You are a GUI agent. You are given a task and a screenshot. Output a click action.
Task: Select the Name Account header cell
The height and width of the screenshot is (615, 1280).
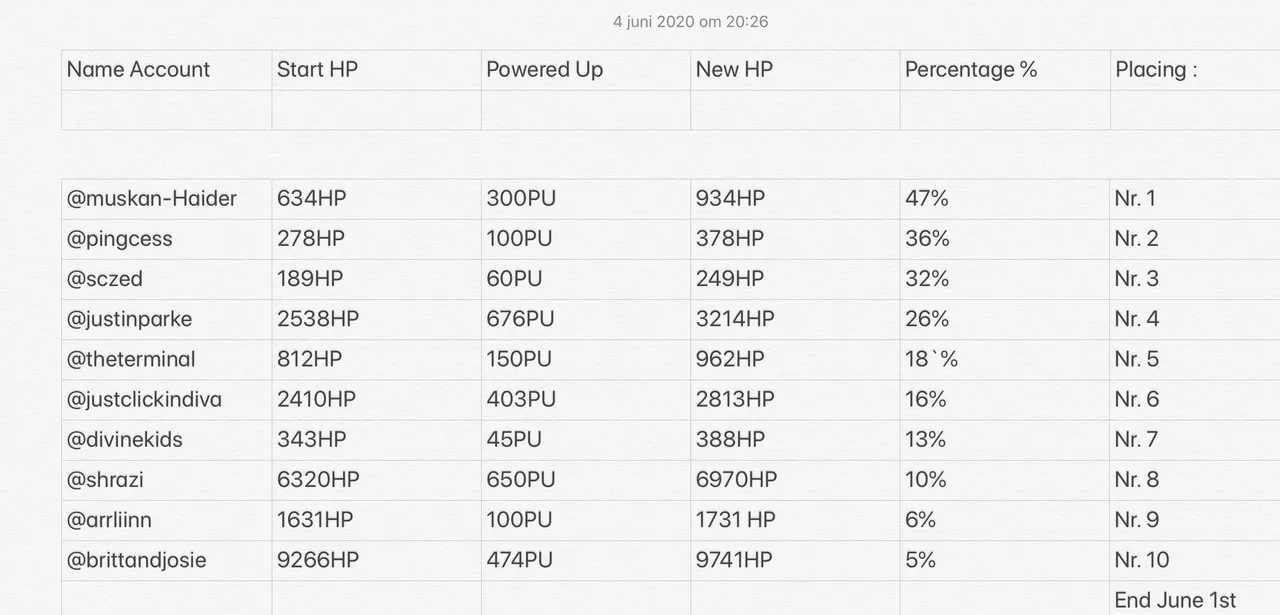point(167,70)
